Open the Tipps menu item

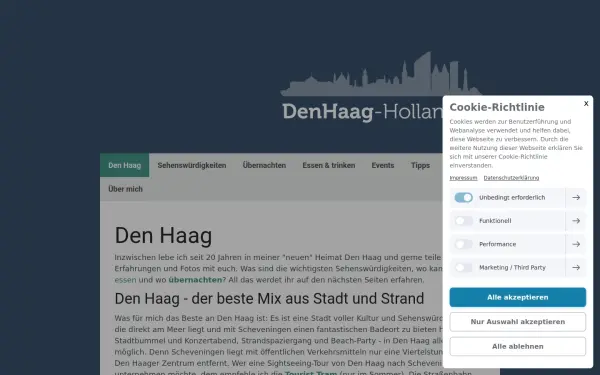(420, 165)
